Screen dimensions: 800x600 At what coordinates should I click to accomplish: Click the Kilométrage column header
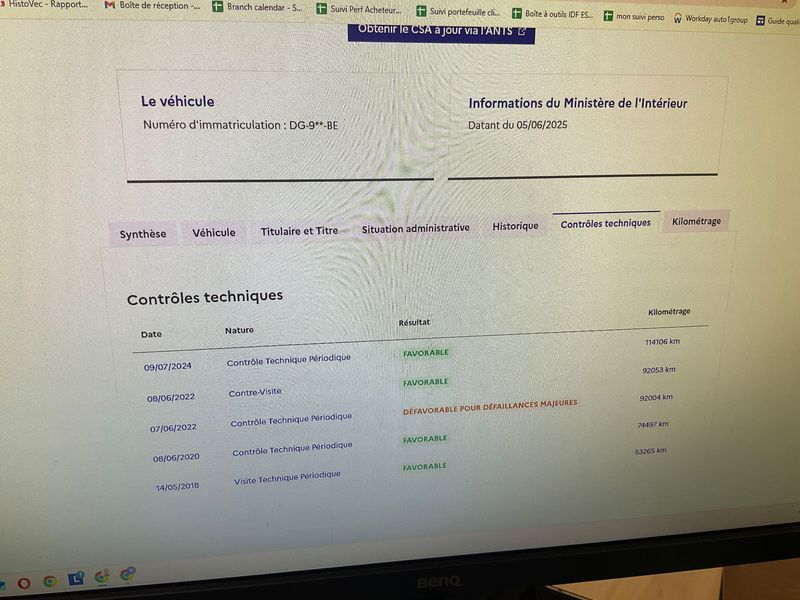pyautogui.click(x=669, y=312)
